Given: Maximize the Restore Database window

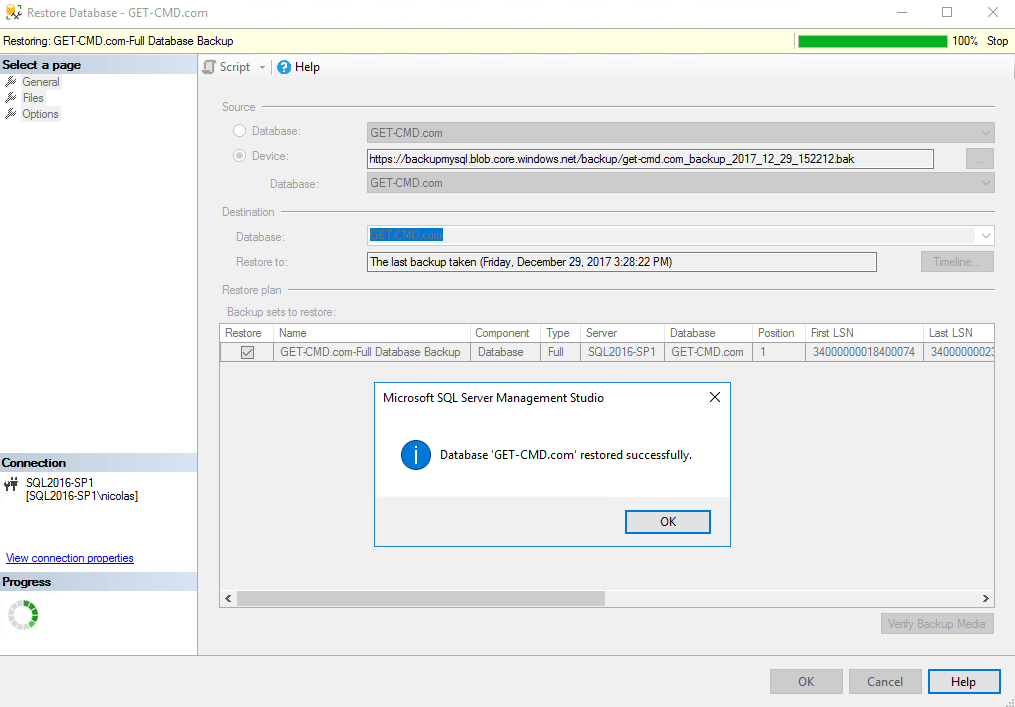Looking at the screenshot, I should (x=947, y=12).
